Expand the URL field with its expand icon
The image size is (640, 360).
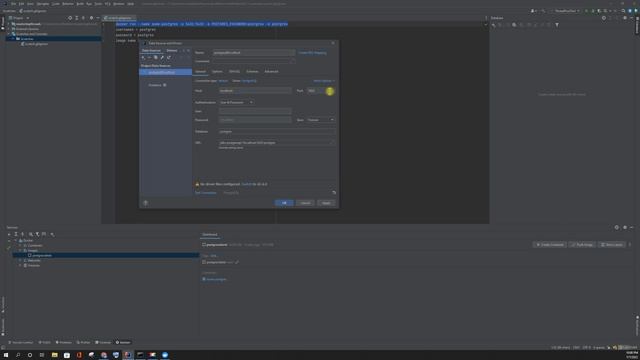tap(332, 143)
